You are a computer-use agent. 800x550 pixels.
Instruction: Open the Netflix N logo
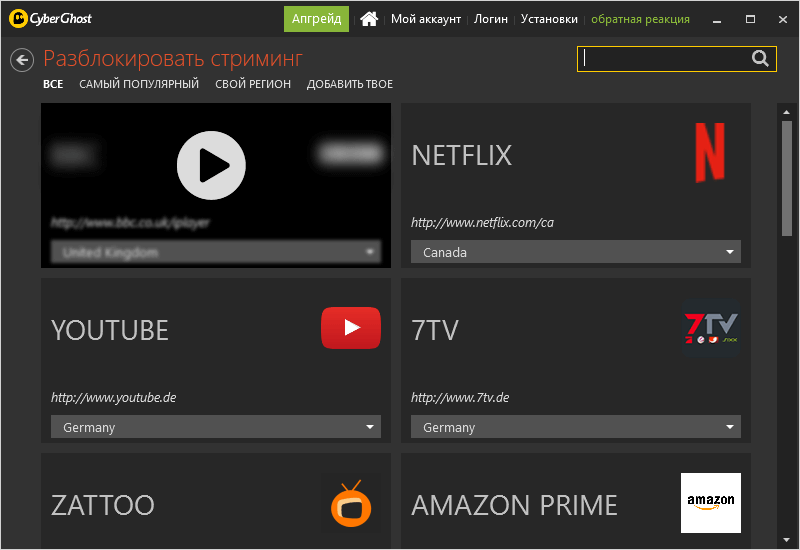710,152
